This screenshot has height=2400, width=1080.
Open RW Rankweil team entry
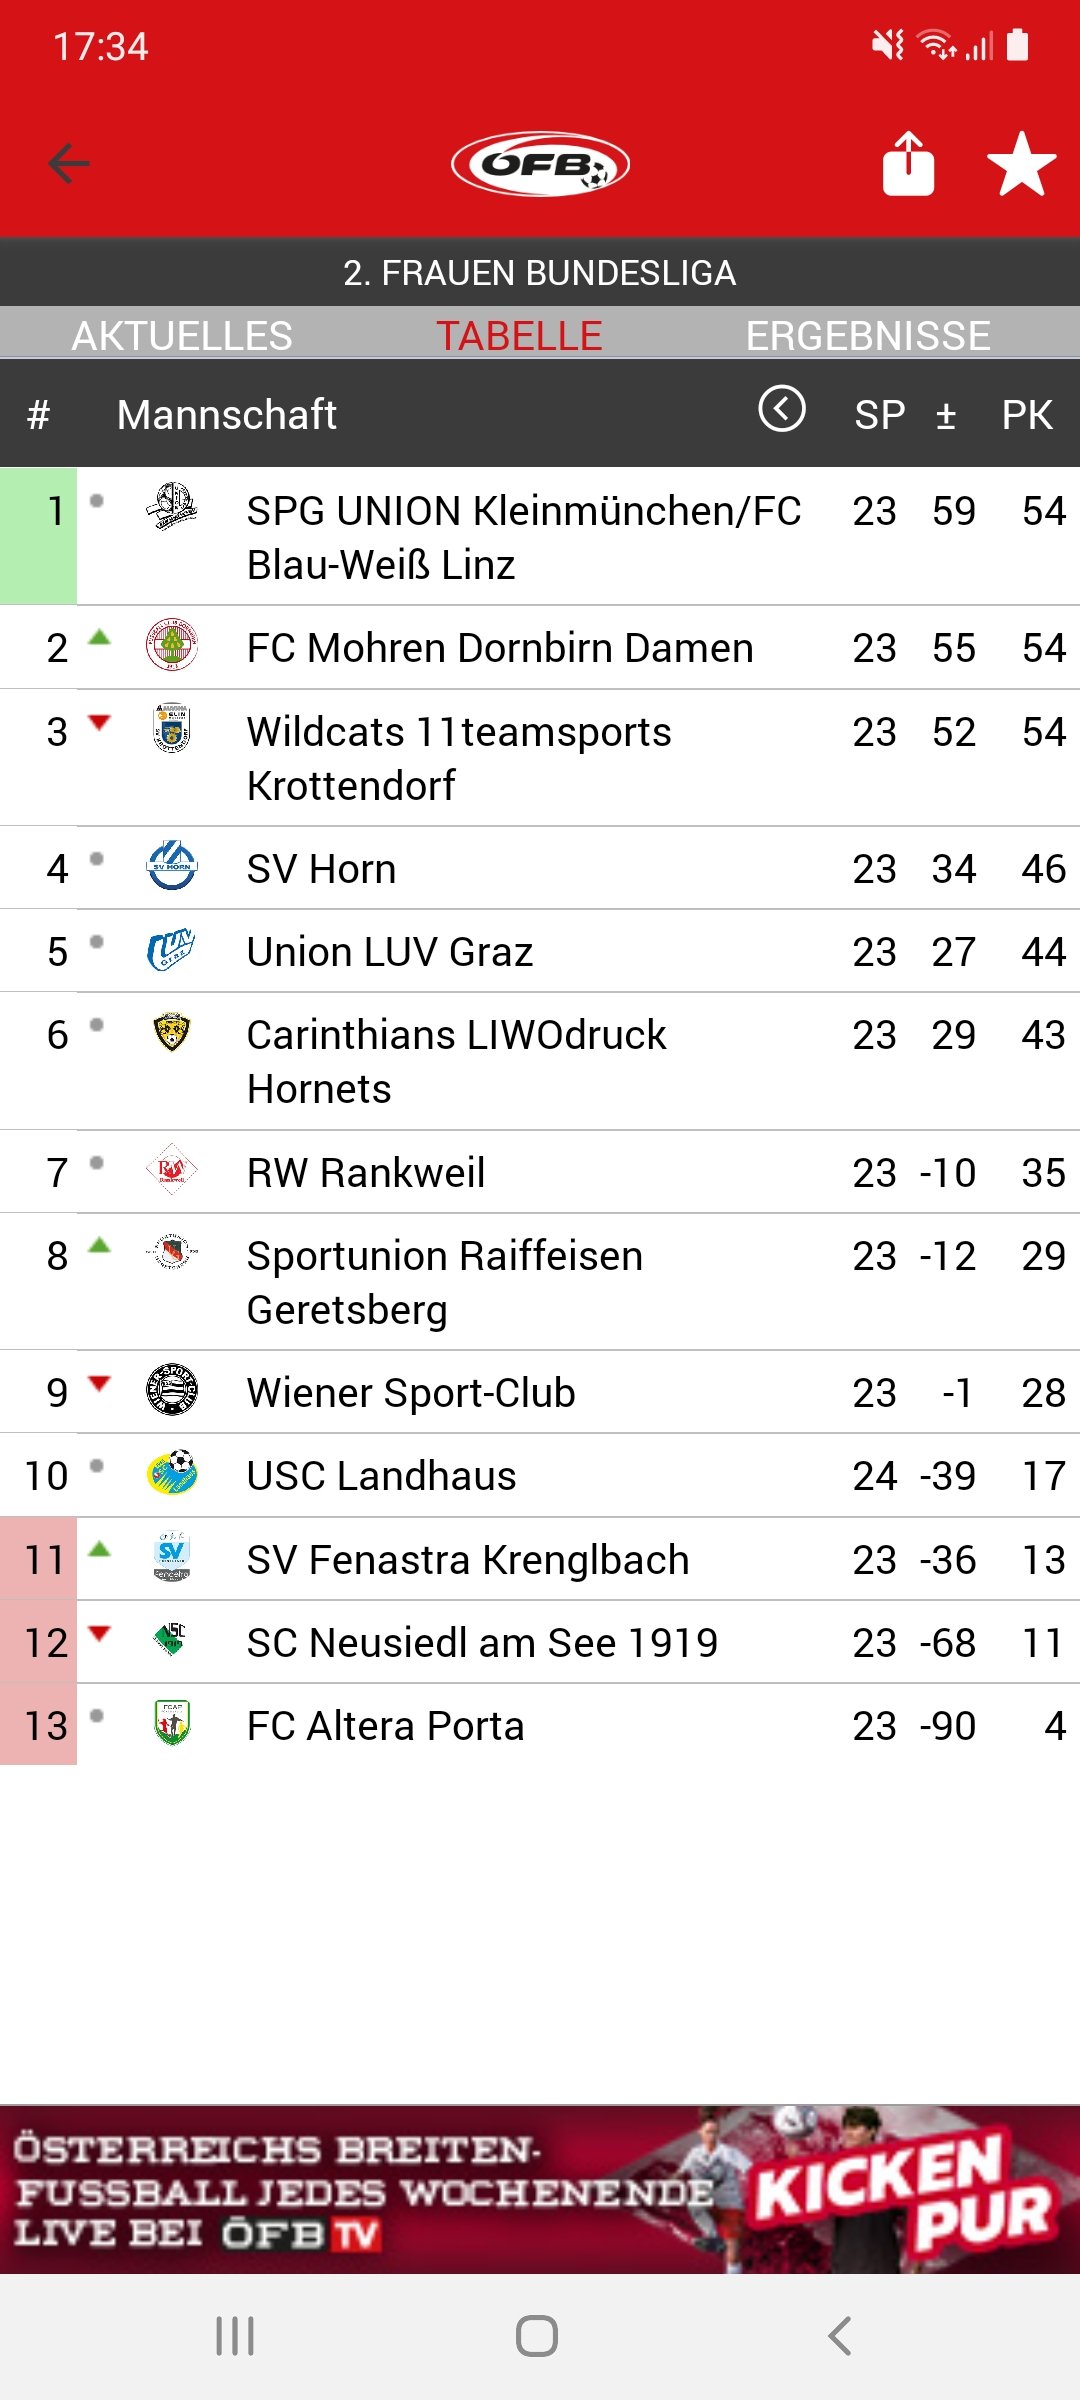click(x=540, y=1172)
